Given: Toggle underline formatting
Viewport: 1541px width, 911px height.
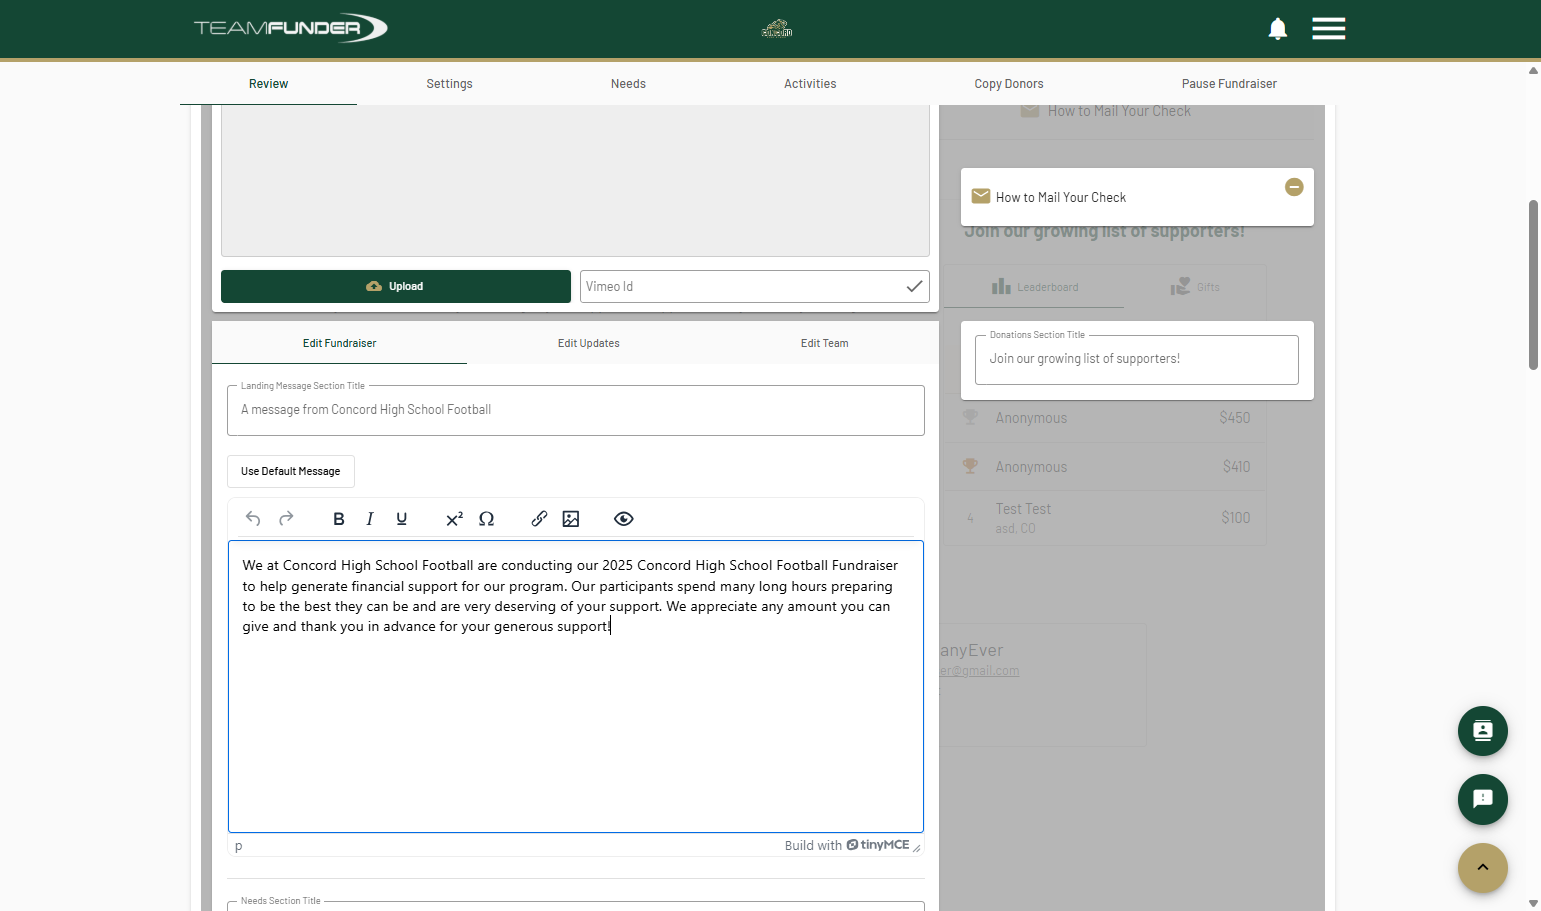Looking at the screenshot, I should (x=402, y=518).
